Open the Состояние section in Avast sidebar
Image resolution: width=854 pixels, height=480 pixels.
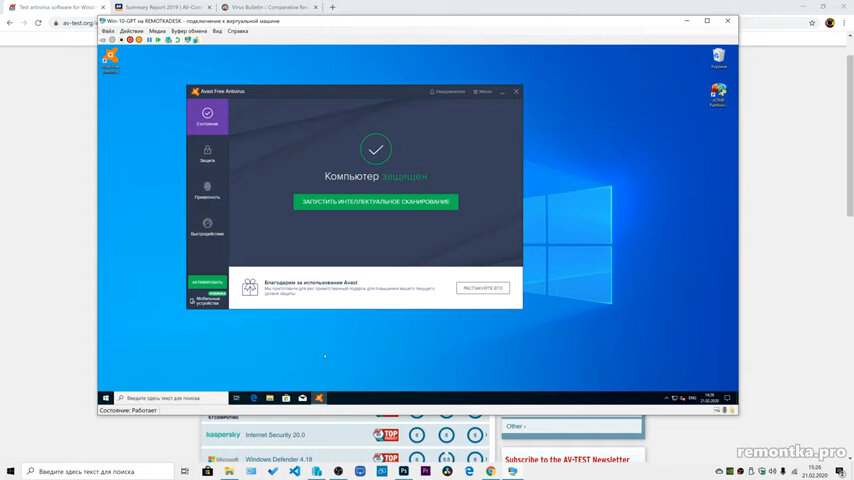(207, 117)
